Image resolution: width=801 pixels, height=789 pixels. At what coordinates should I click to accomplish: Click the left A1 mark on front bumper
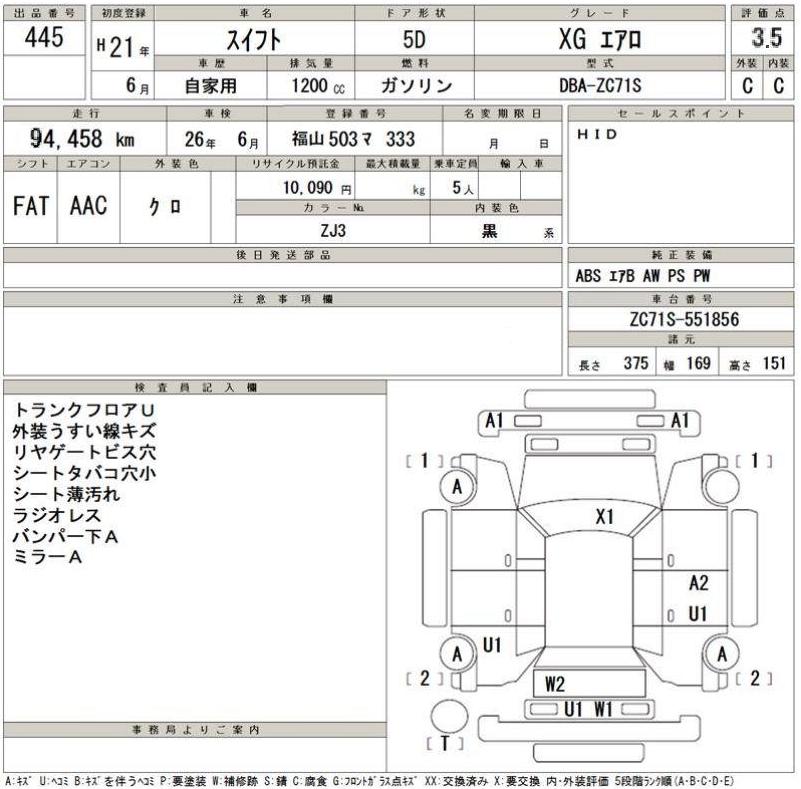click(x=493, y=421)
